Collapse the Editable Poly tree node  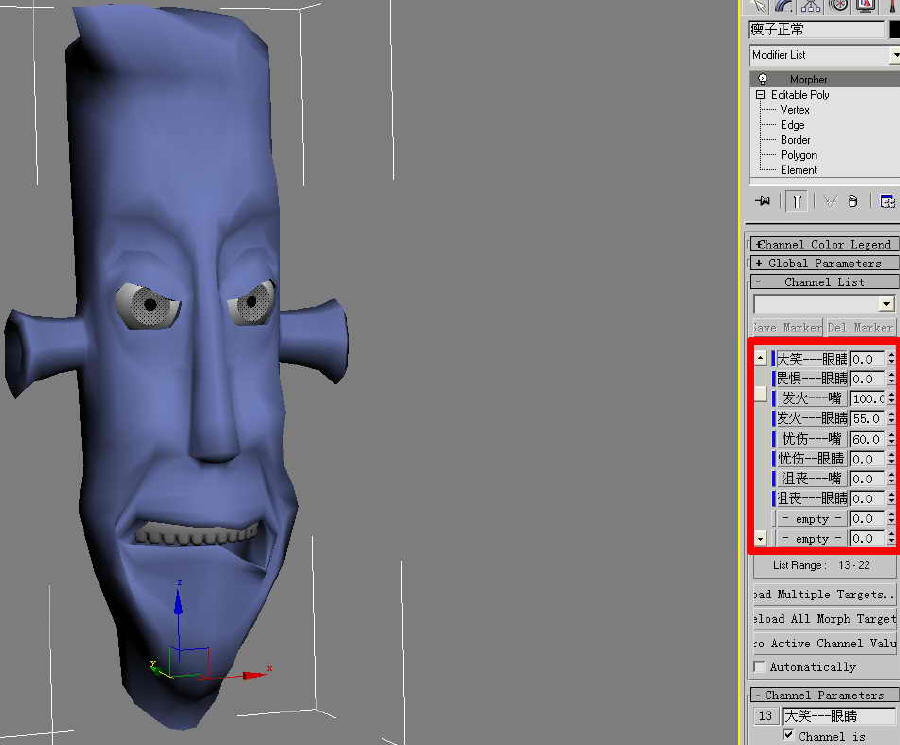pos(761,95)
